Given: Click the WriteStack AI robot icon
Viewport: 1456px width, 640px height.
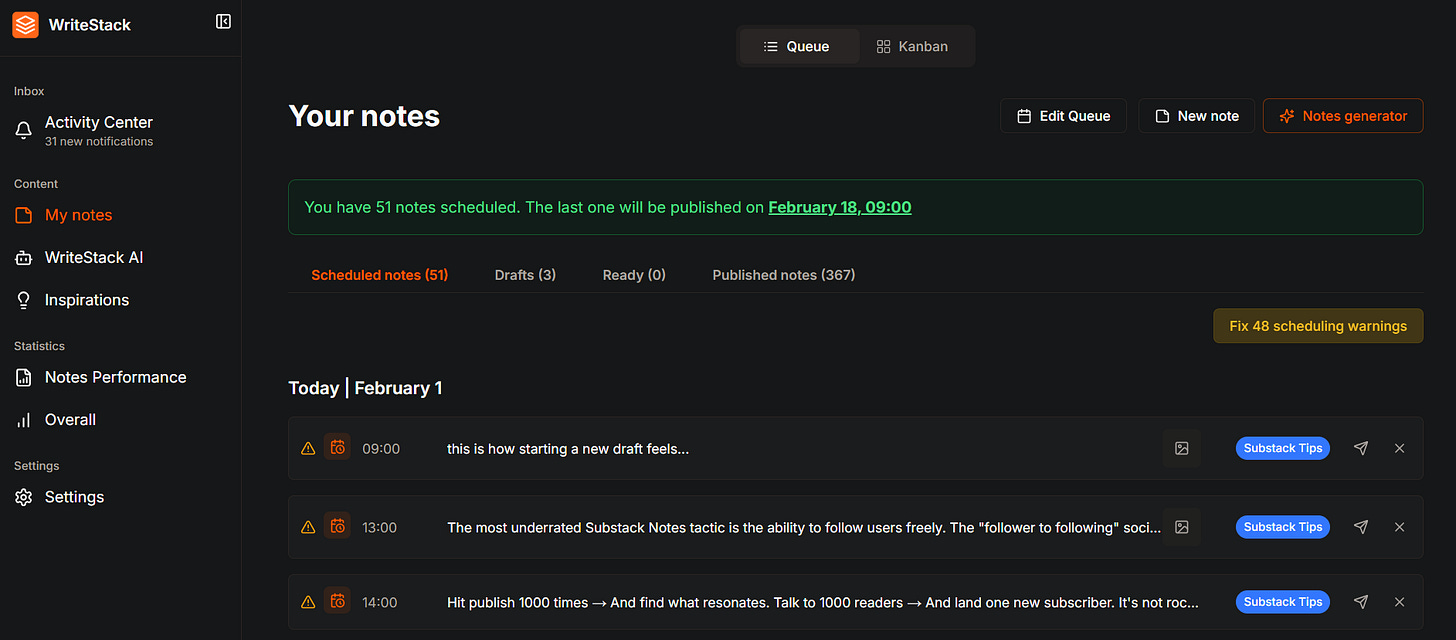Looking at the screenshot, I should pos(24,258).
